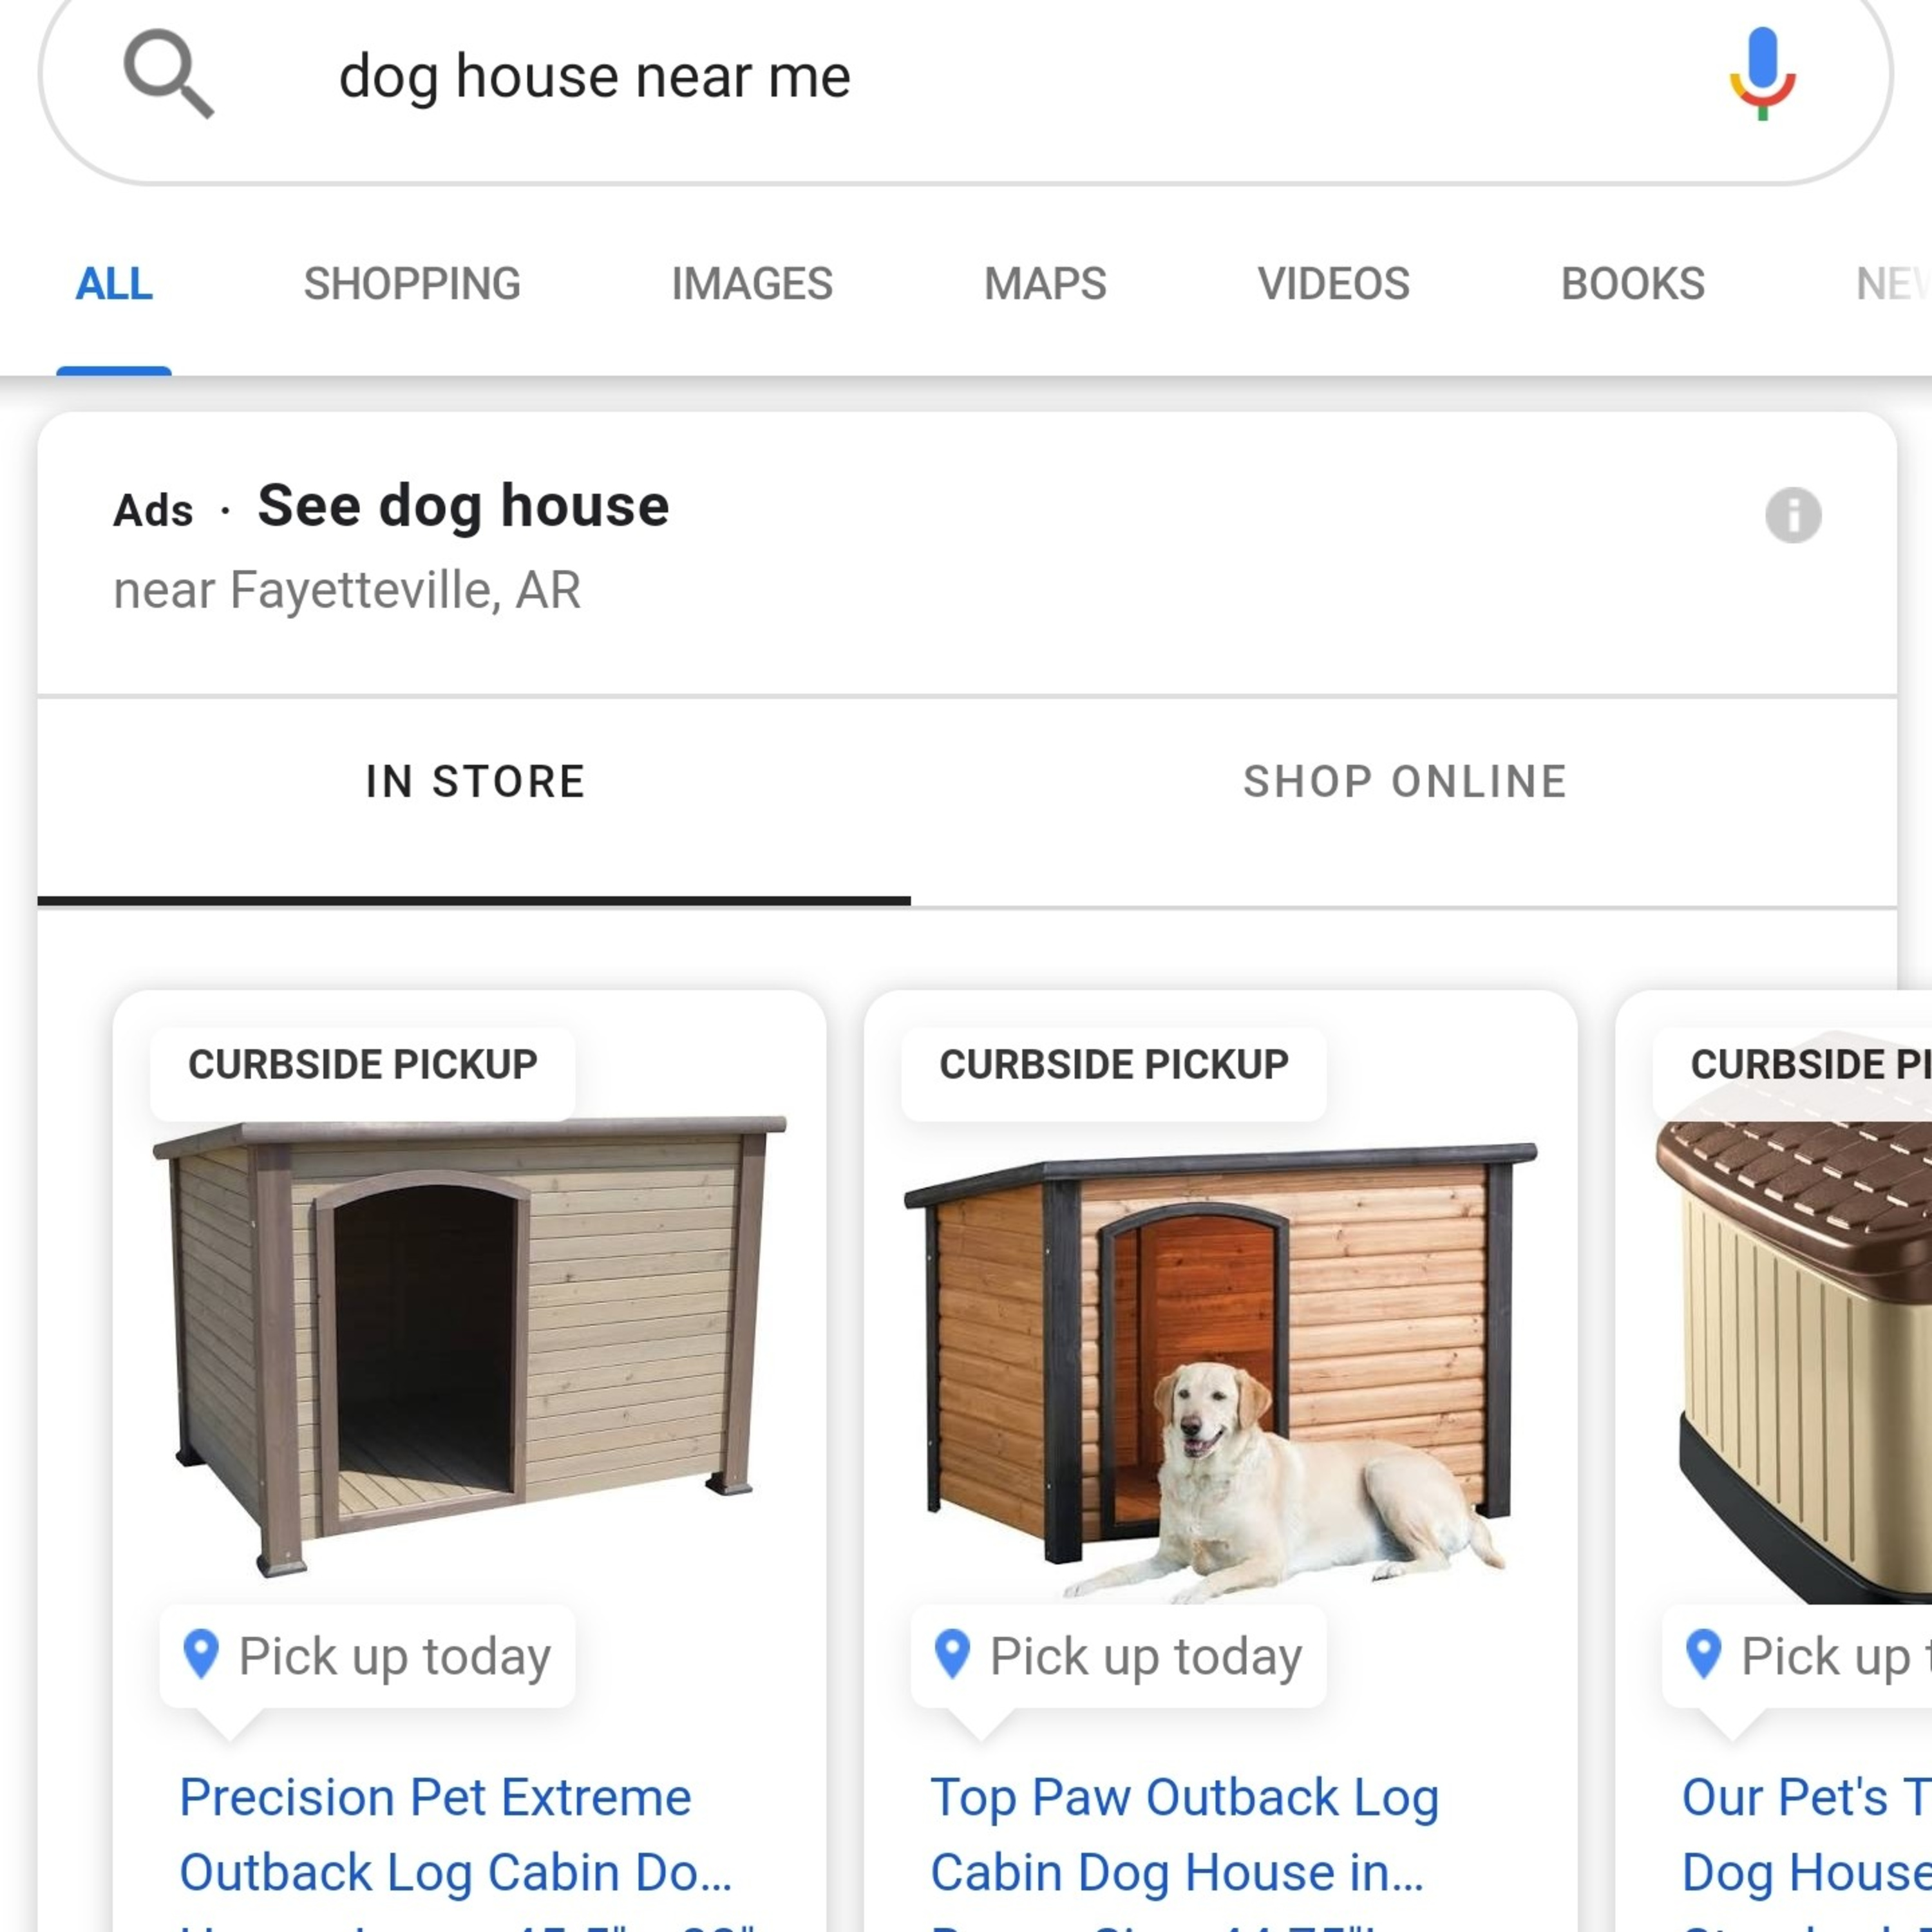This screenshot has width=1932, height=1932.
Task: Tap the log cabin with Labrador image
Action: click(1221, 1370)
